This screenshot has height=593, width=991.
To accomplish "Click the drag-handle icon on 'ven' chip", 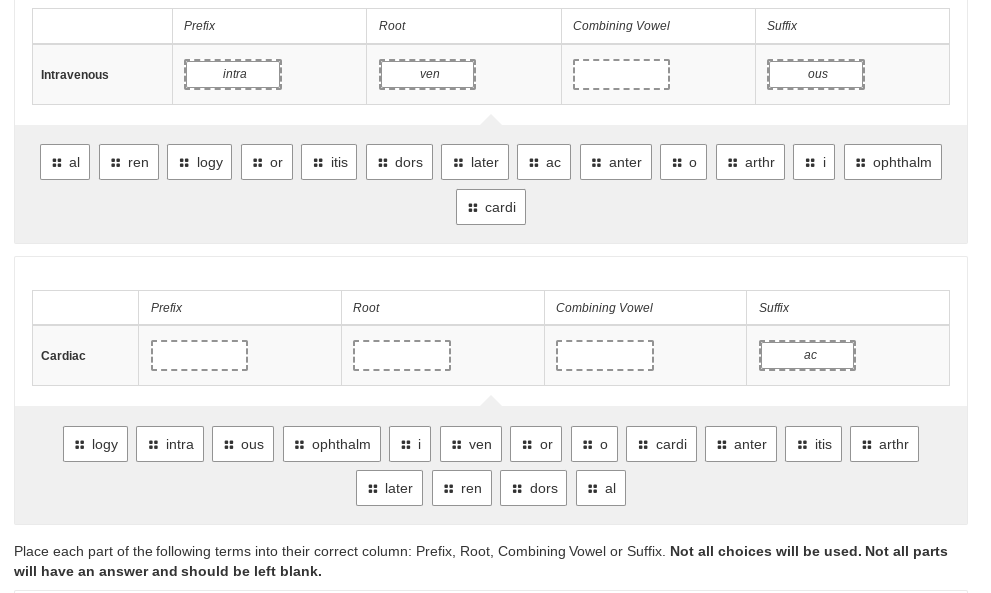I will 456,445.
